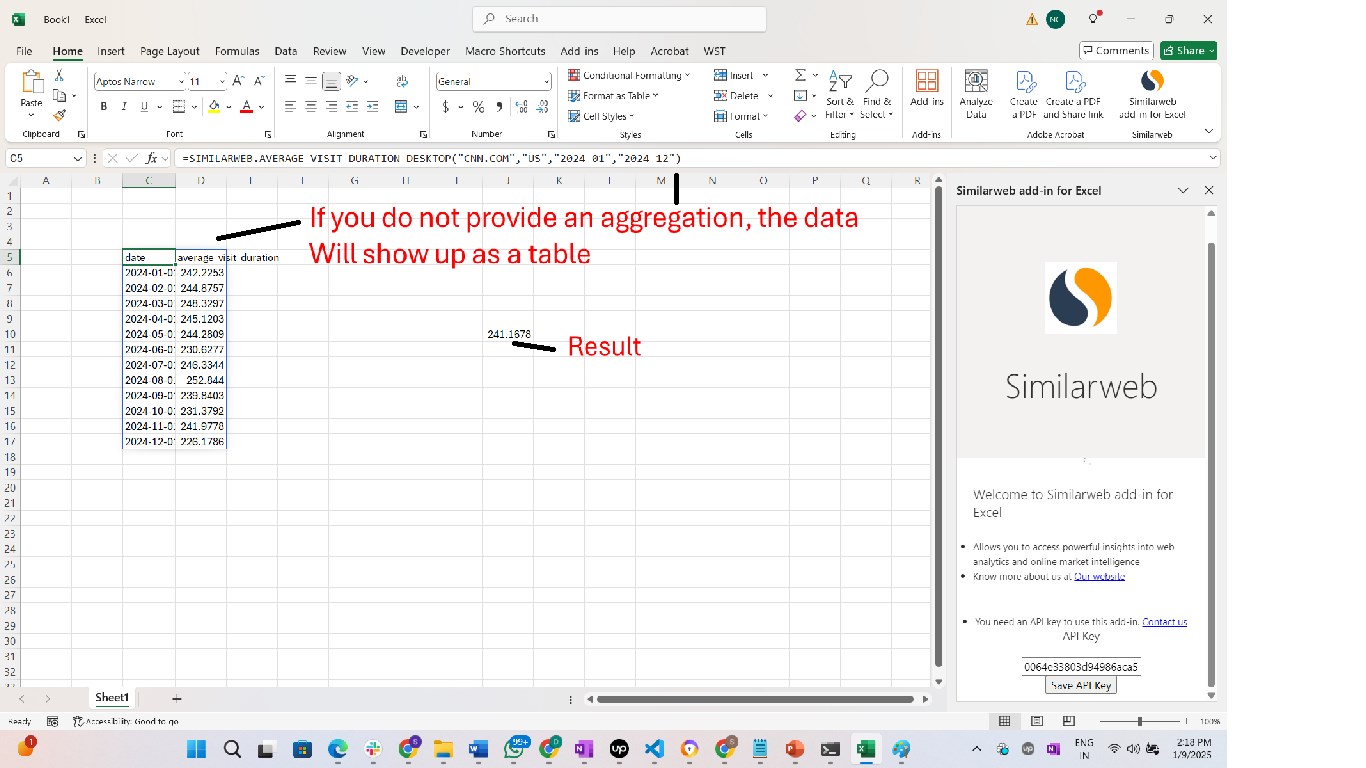The image size is (1366, 768).
Task: Apply italic formatting to the cell
Action: (x=124, y=107)
